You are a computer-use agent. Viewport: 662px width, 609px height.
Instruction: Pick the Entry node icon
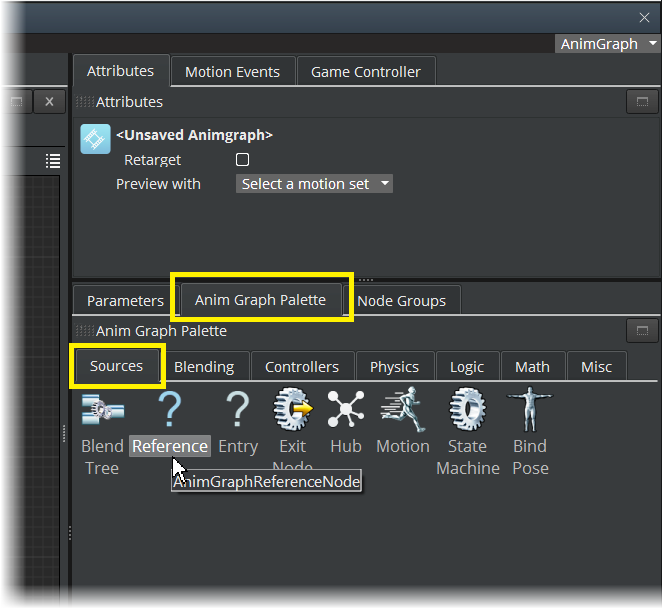tap(237, 411)
